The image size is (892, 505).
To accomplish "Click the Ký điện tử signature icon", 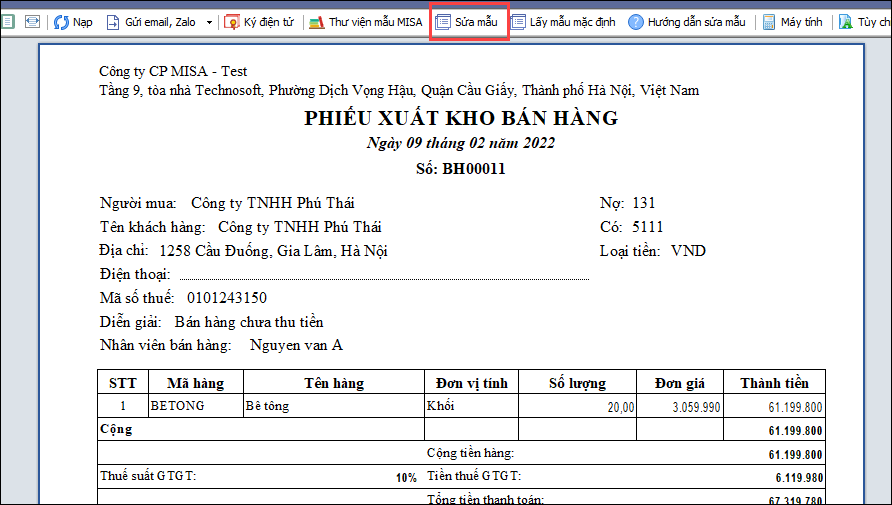I will click(233, 21).
